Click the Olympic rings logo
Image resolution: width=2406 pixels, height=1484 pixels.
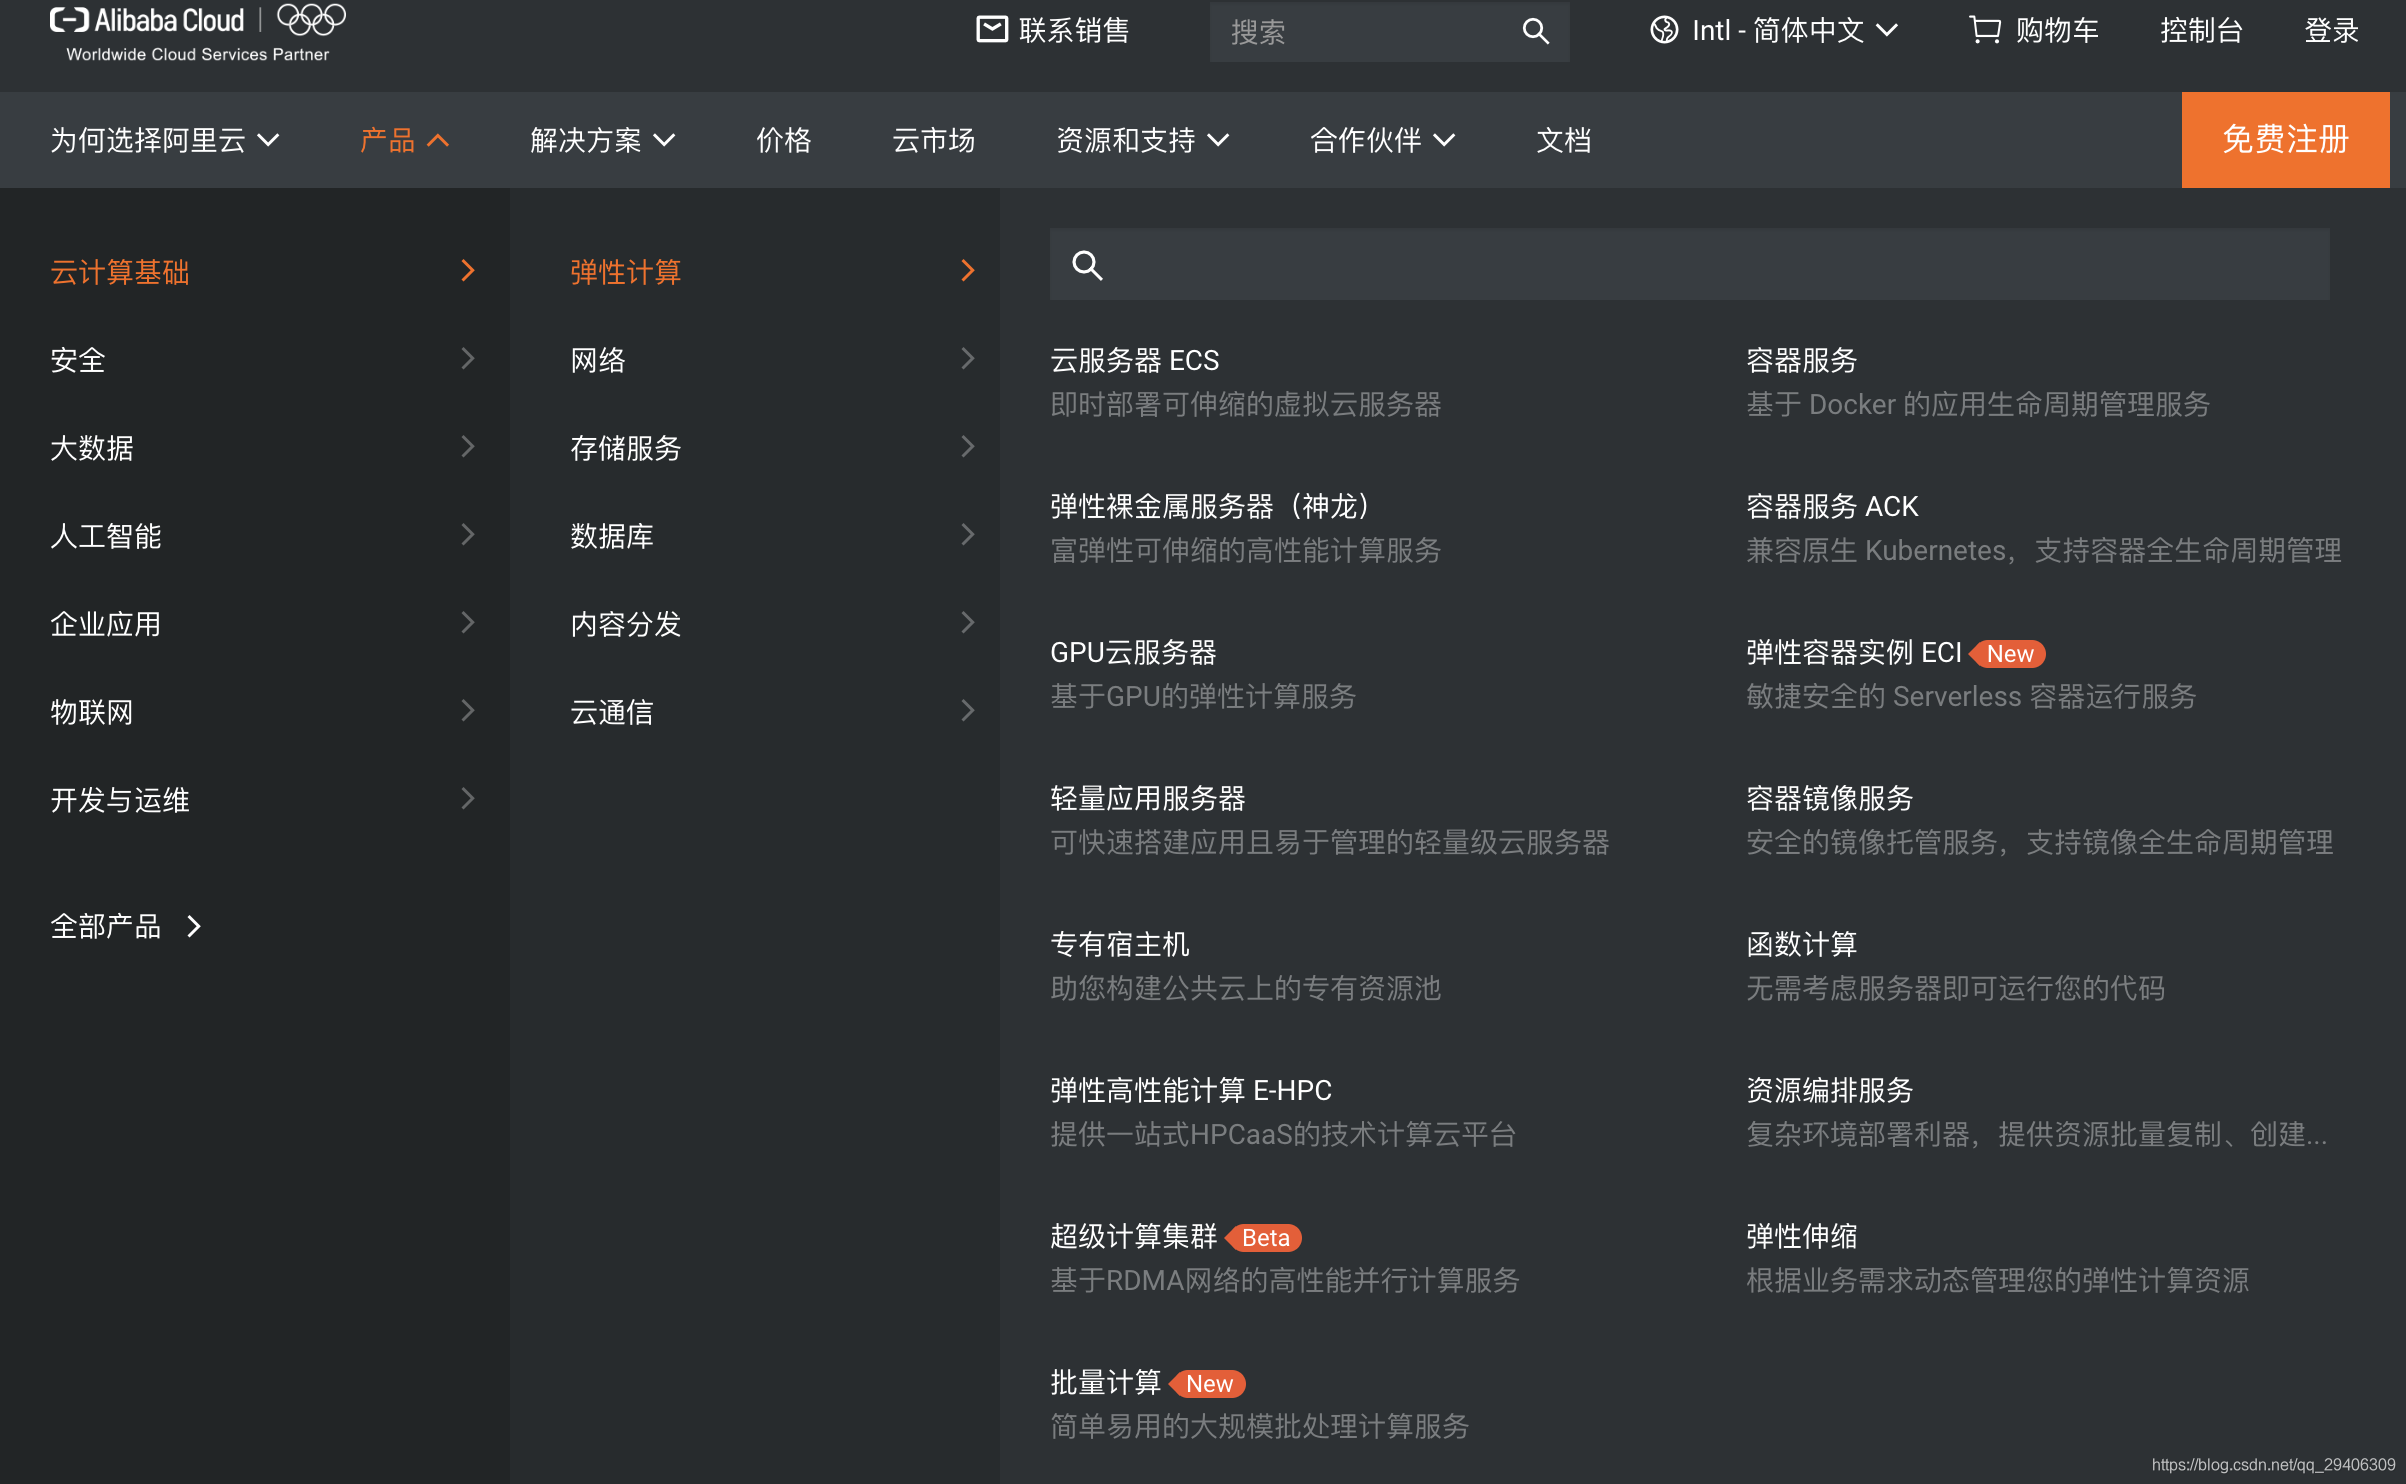tap(311, 19)
